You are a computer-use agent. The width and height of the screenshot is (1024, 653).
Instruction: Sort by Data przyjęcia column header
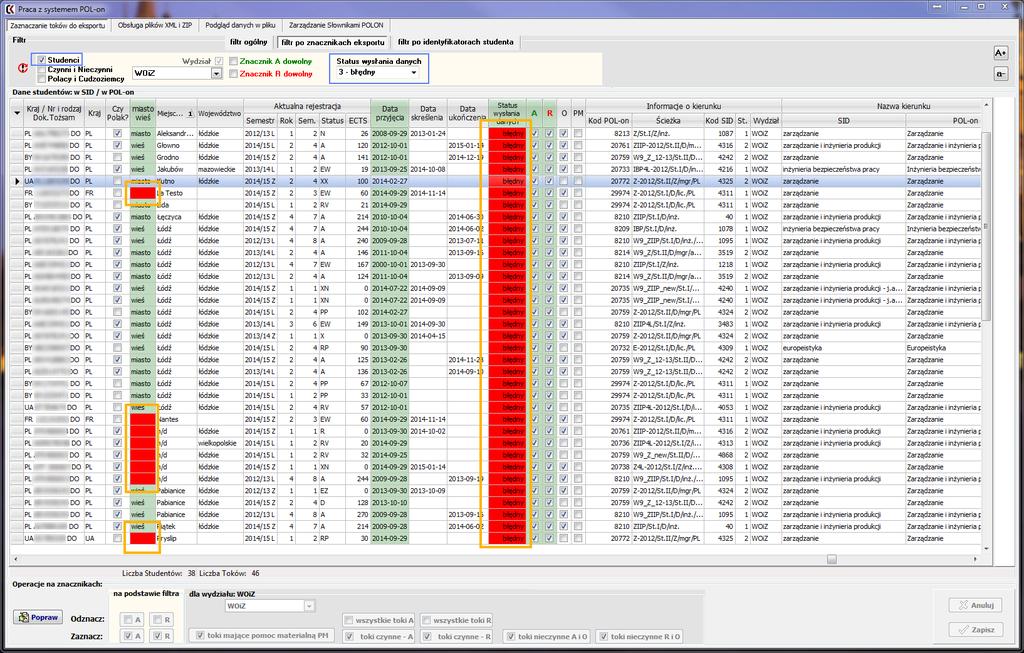pyautogui.click(x=390, y=113)
